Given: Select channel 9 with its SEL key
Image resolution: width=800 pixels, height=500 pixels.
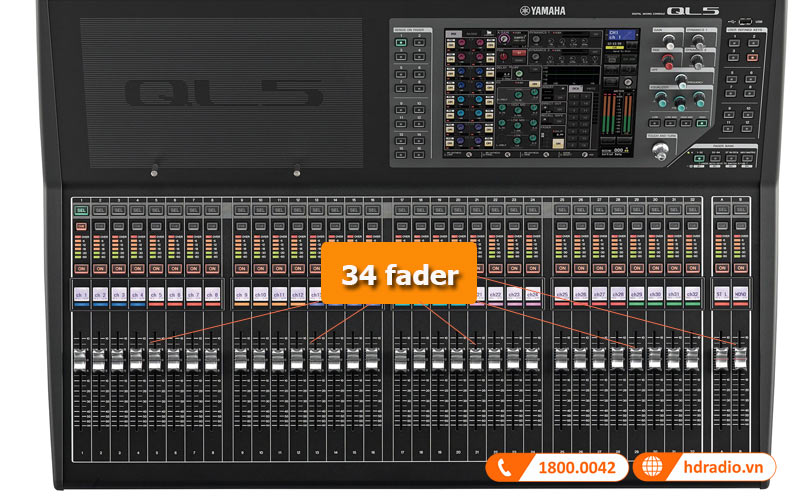Looking at the screenshot, I should tap(242, 210).
